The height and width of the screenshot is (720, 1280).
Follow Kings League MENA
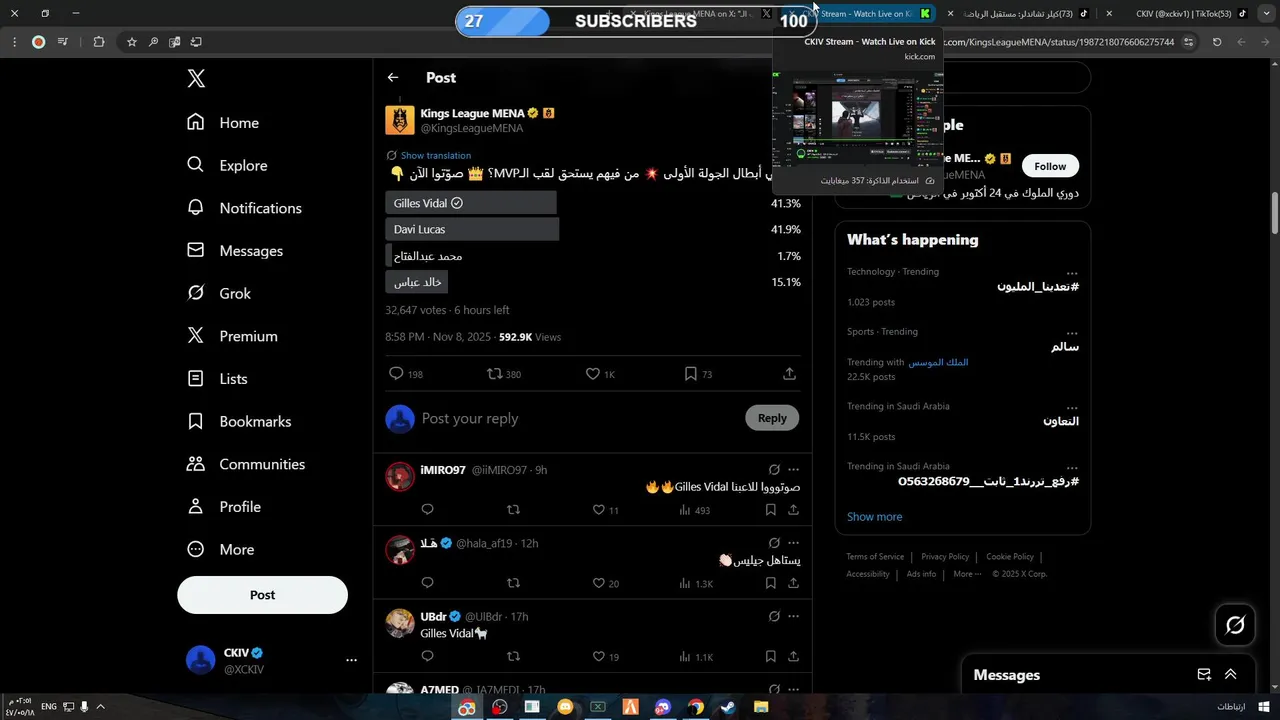point(1050,166)
